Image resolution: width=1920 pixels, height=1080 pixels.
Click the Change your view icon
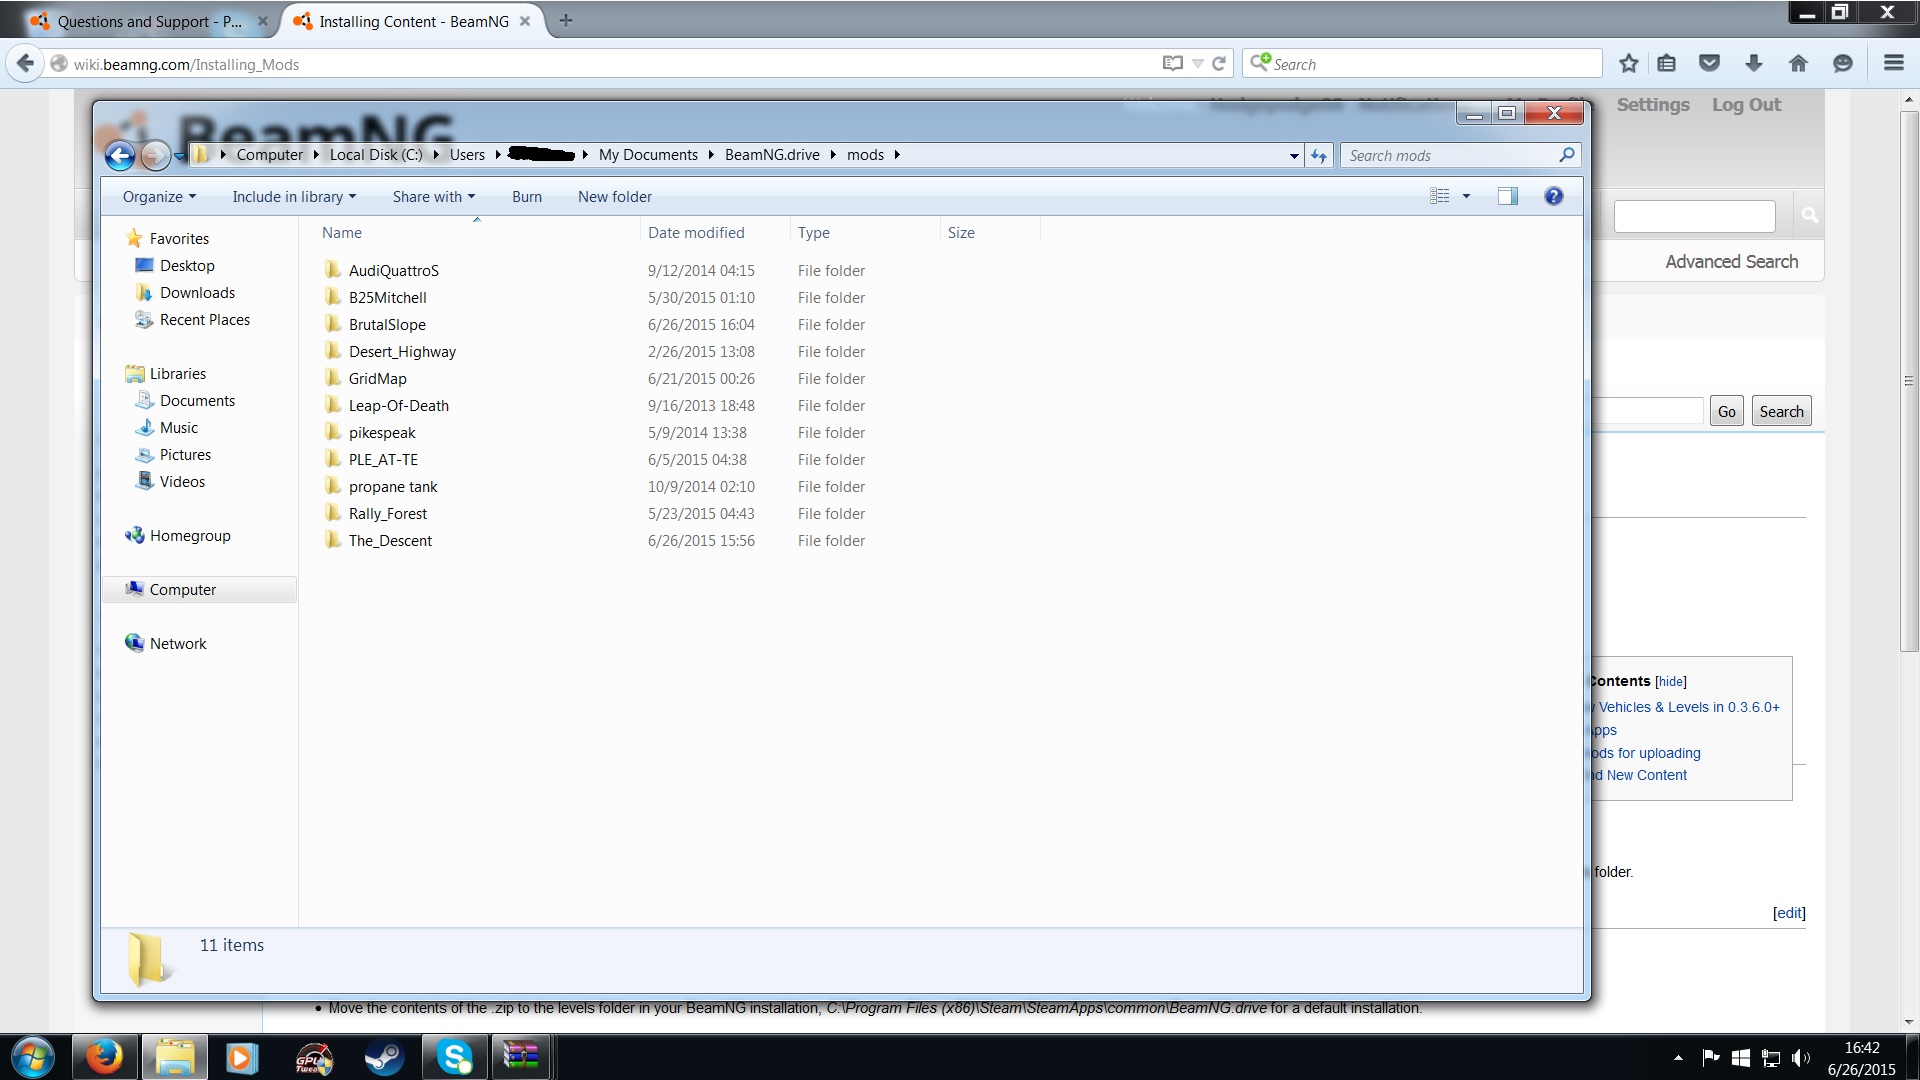1440,196
